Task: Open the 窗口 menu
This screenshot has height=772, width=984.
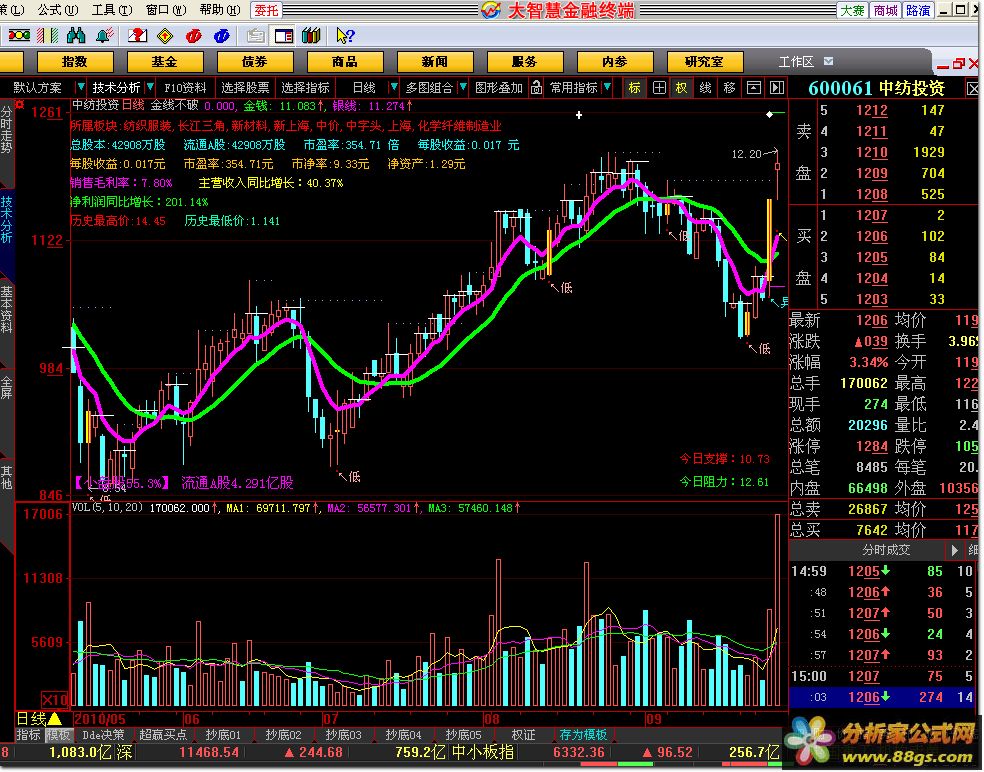Action: 166,9
